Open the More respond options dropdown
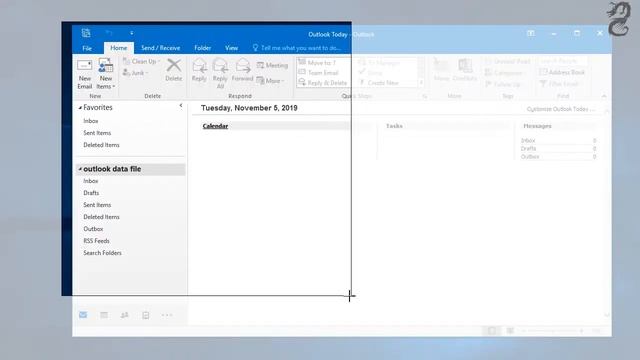The image size is (640, 360). pyautogui.click(x=270, y=81)
